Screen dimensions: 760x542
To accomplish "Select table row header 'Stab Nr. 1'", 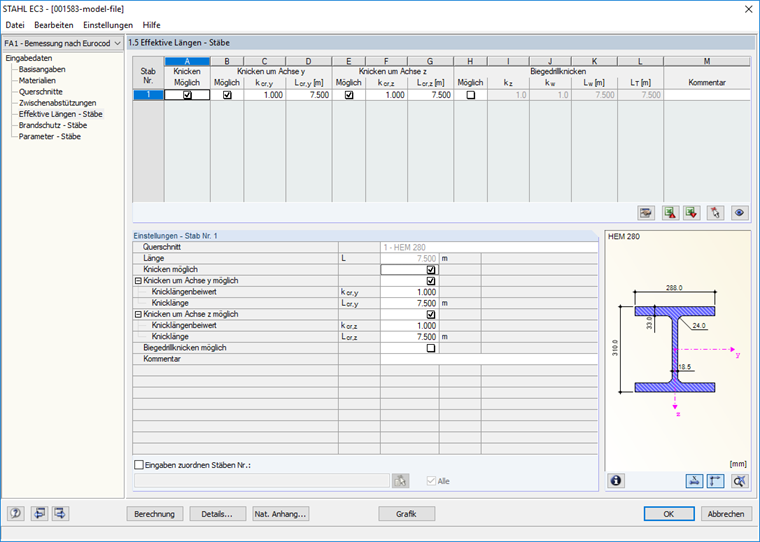I will (148, 95).
